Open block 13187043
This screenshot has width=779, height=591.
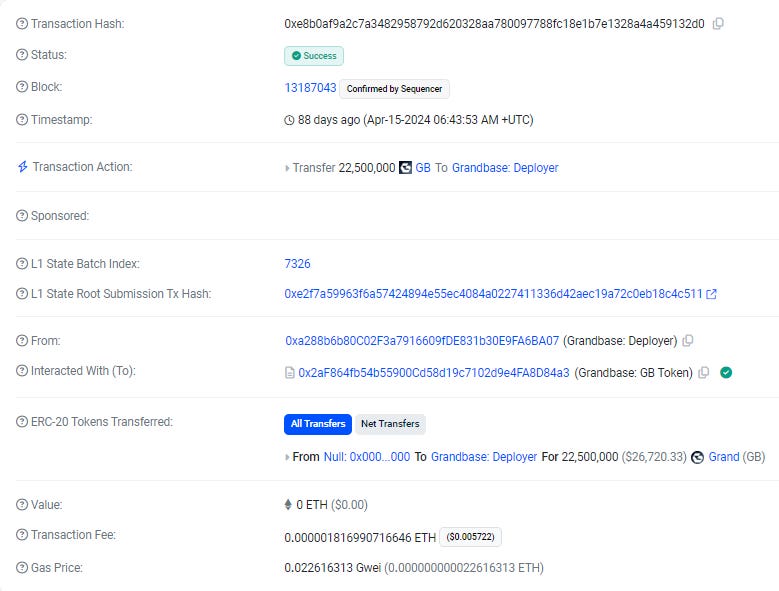click(311, 88)
